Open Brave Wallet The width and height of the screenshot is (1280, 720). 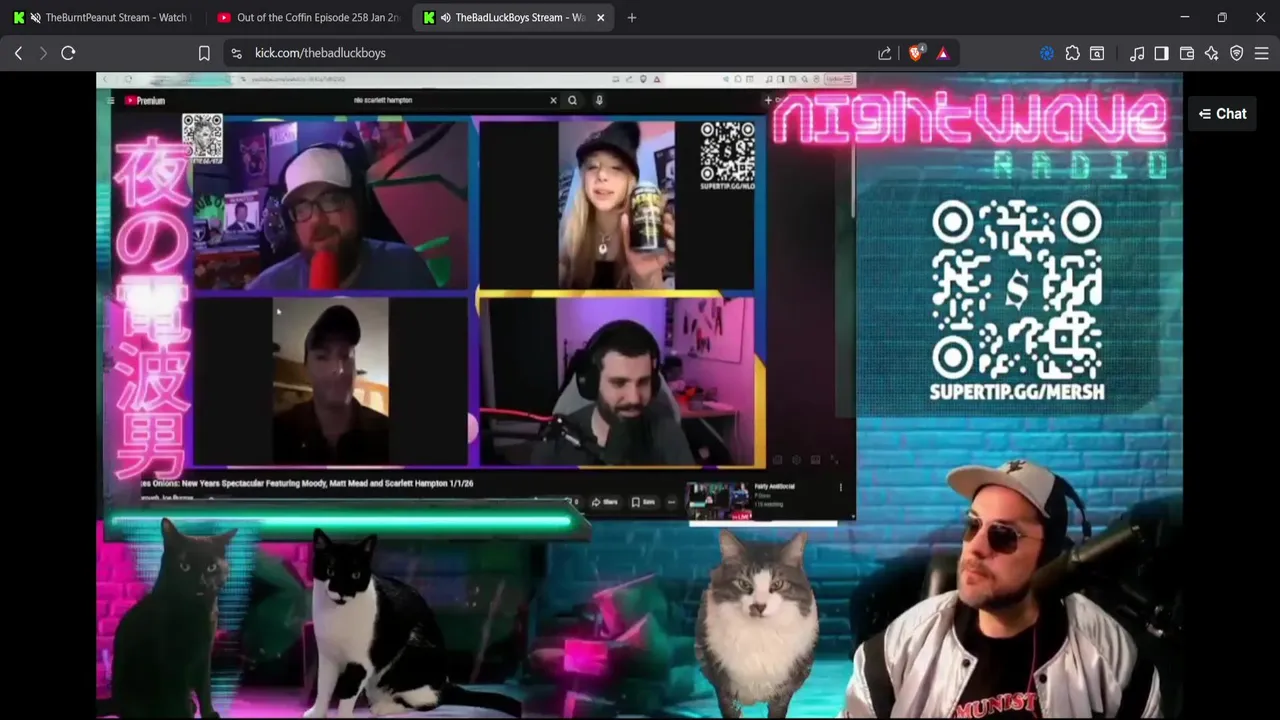point(1187,53)
